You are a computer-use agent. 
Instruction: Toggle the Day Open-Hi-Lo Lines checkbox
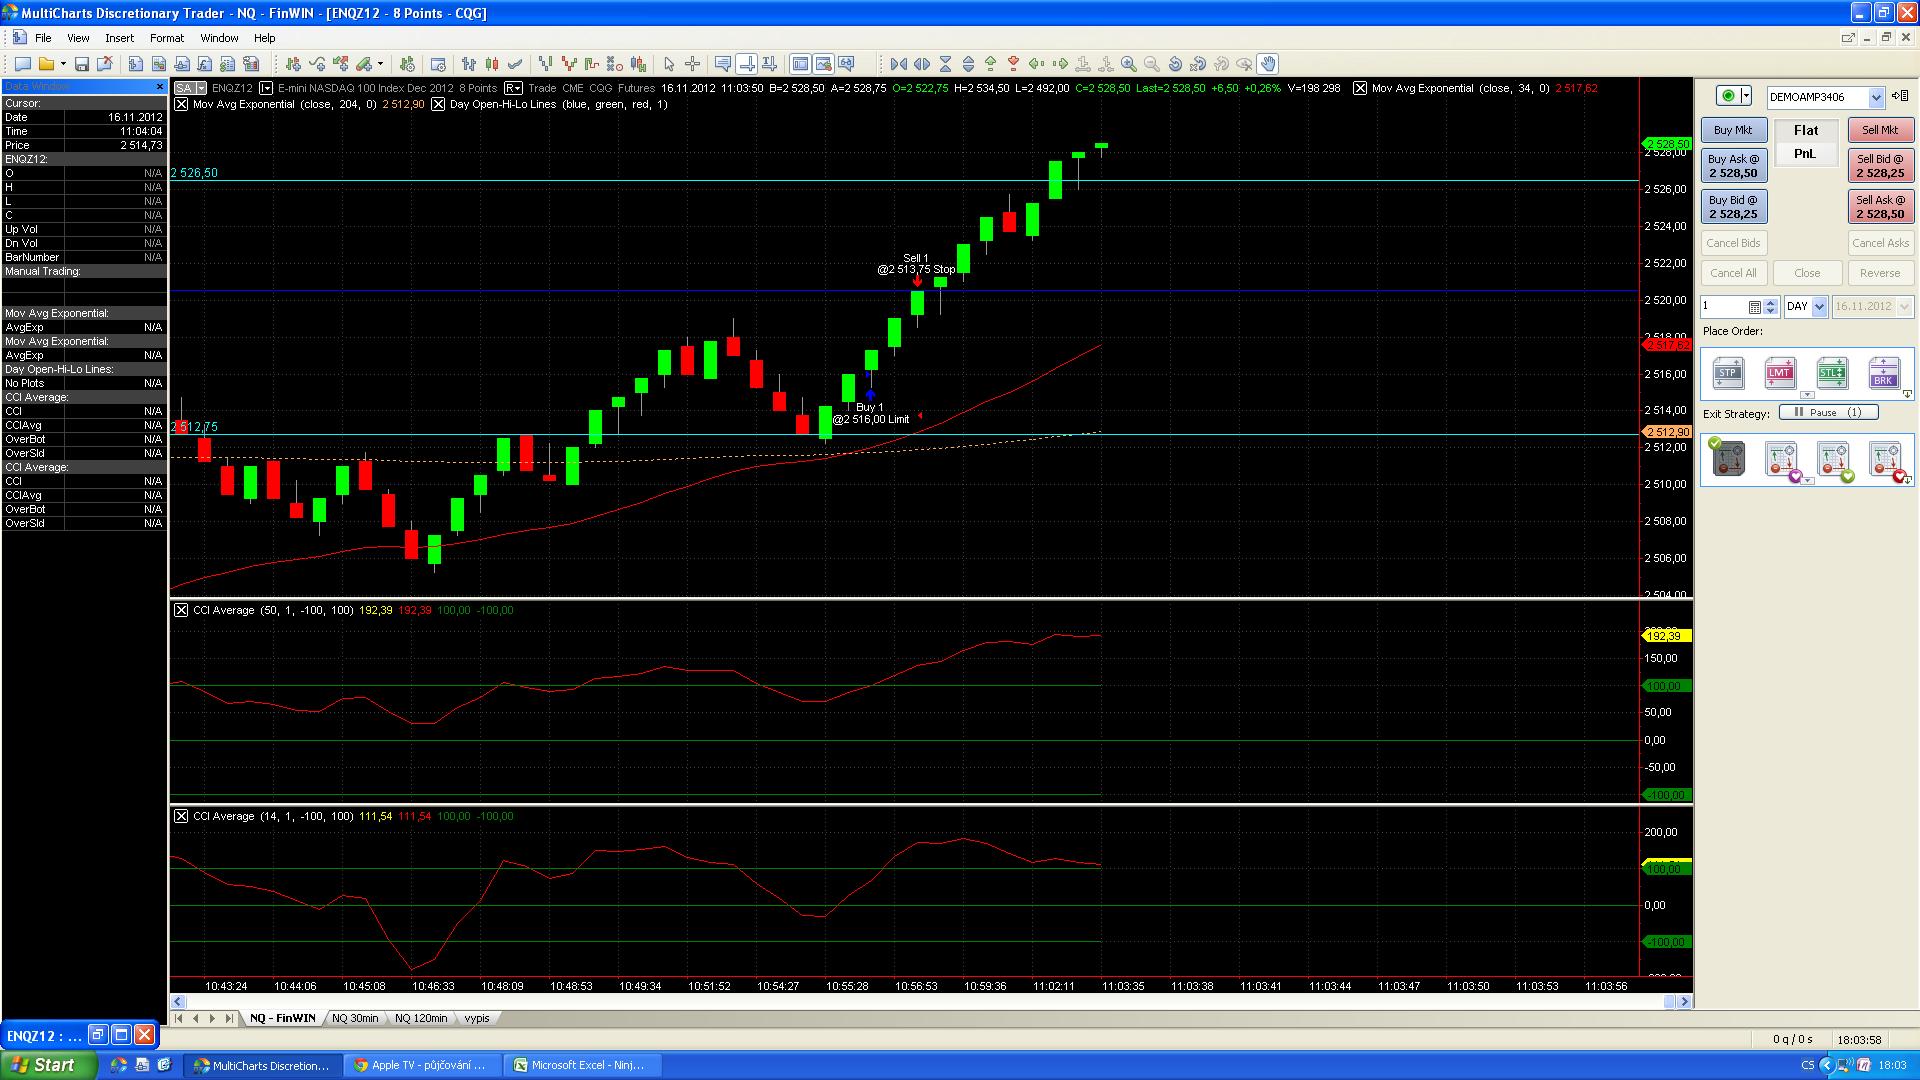438,104
